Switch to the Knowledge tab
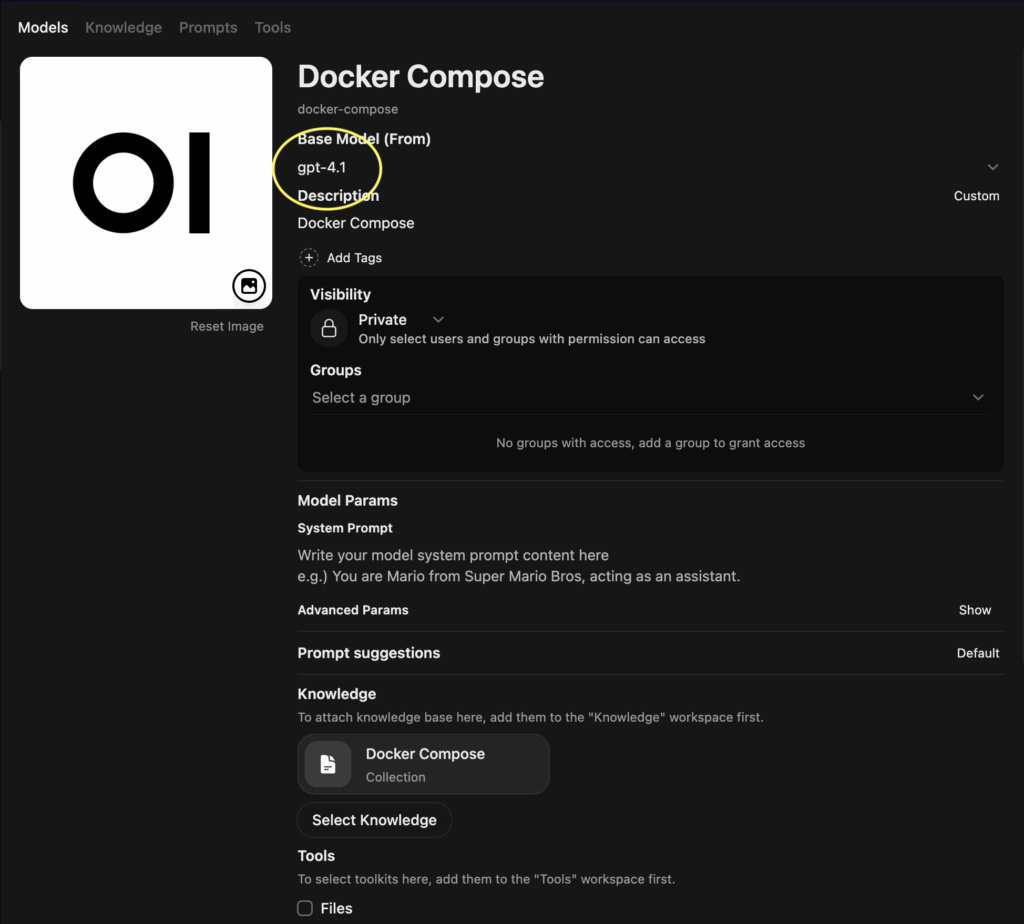The width and height of the screenshot is (1024, 924). [x=123, y=27]
